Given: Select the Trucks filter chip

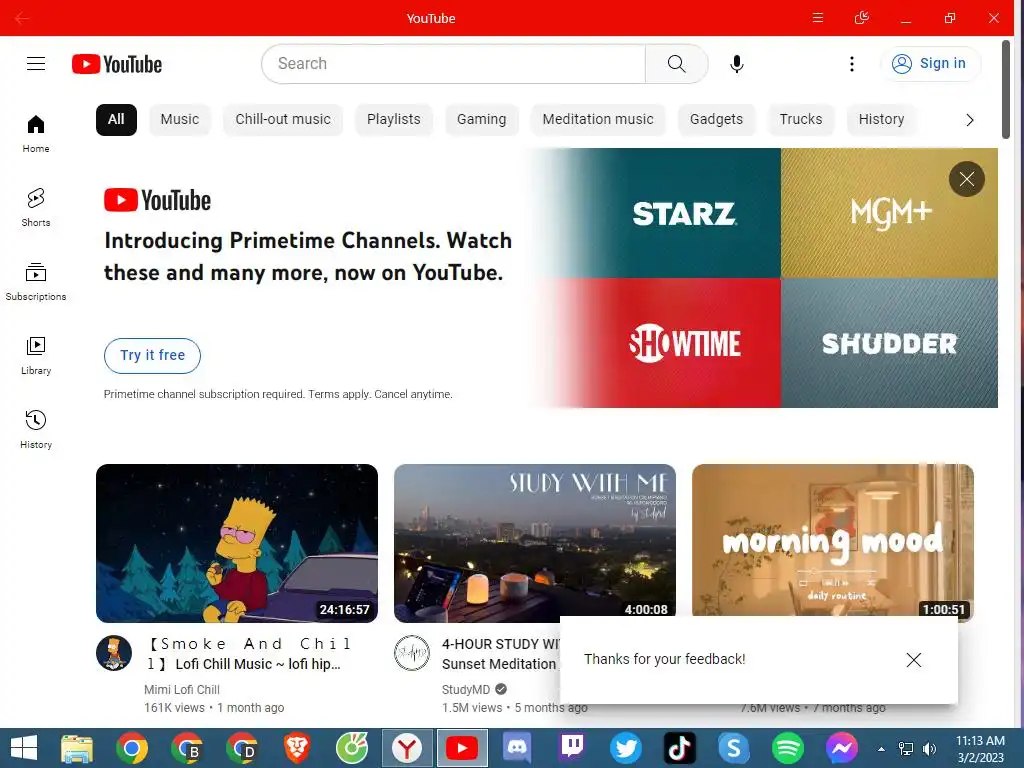Looking at the screenshot, I should point(801,120).
